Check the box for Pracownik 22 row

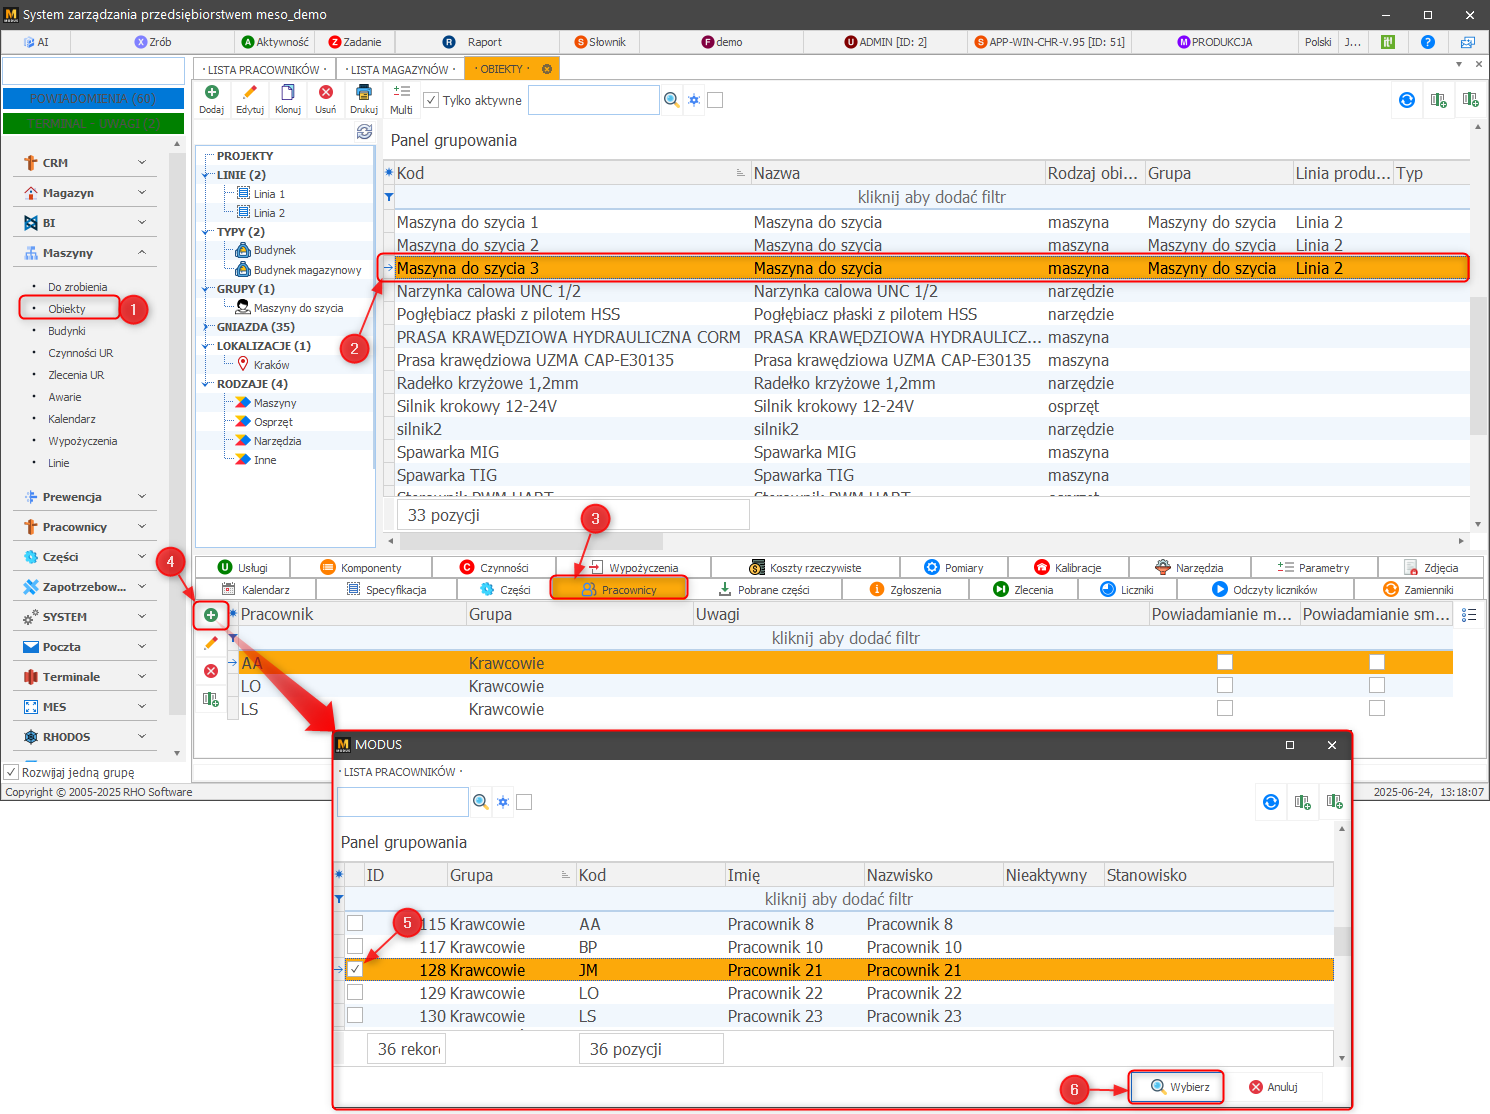(x=355, y=993)
